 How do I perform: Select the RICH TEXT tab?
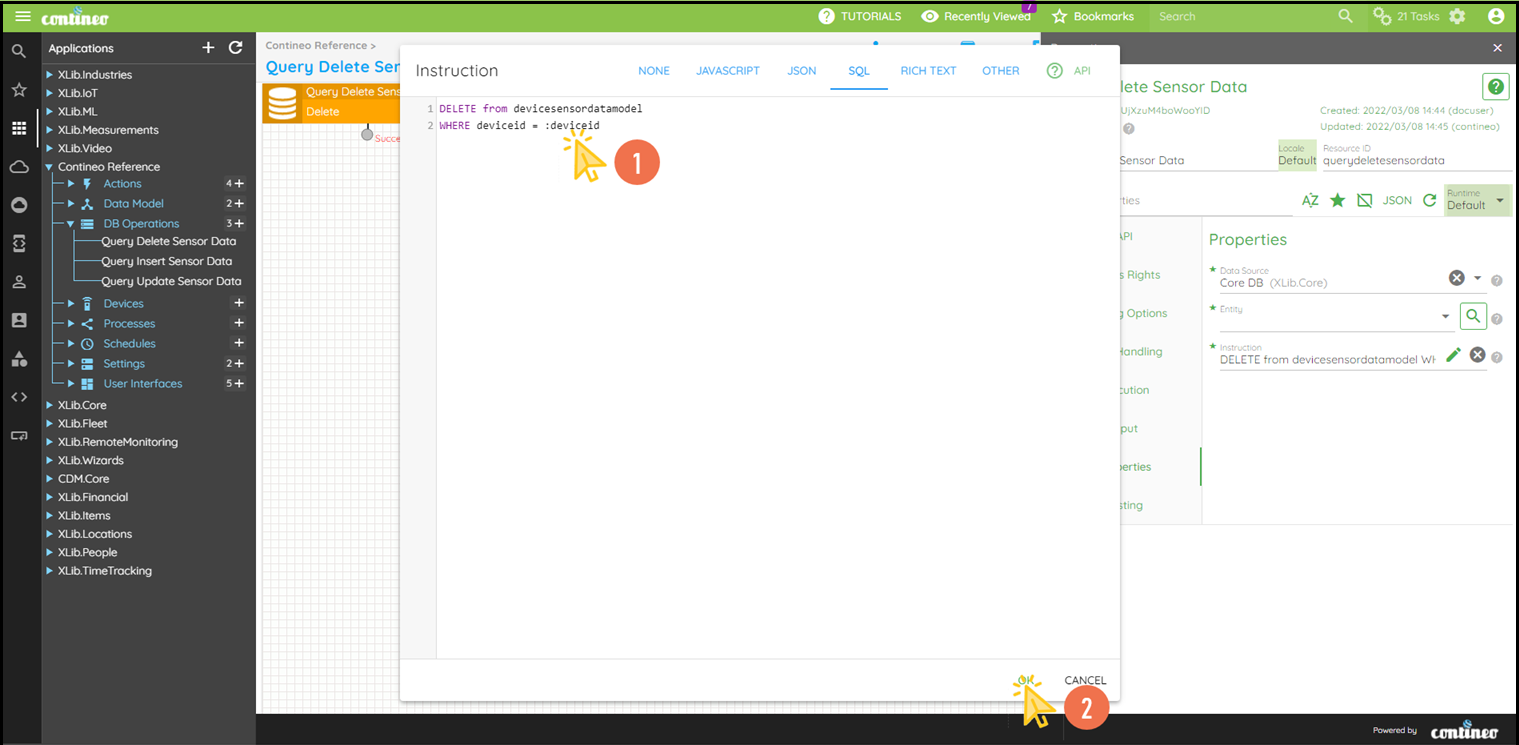(x=927, y=71)
